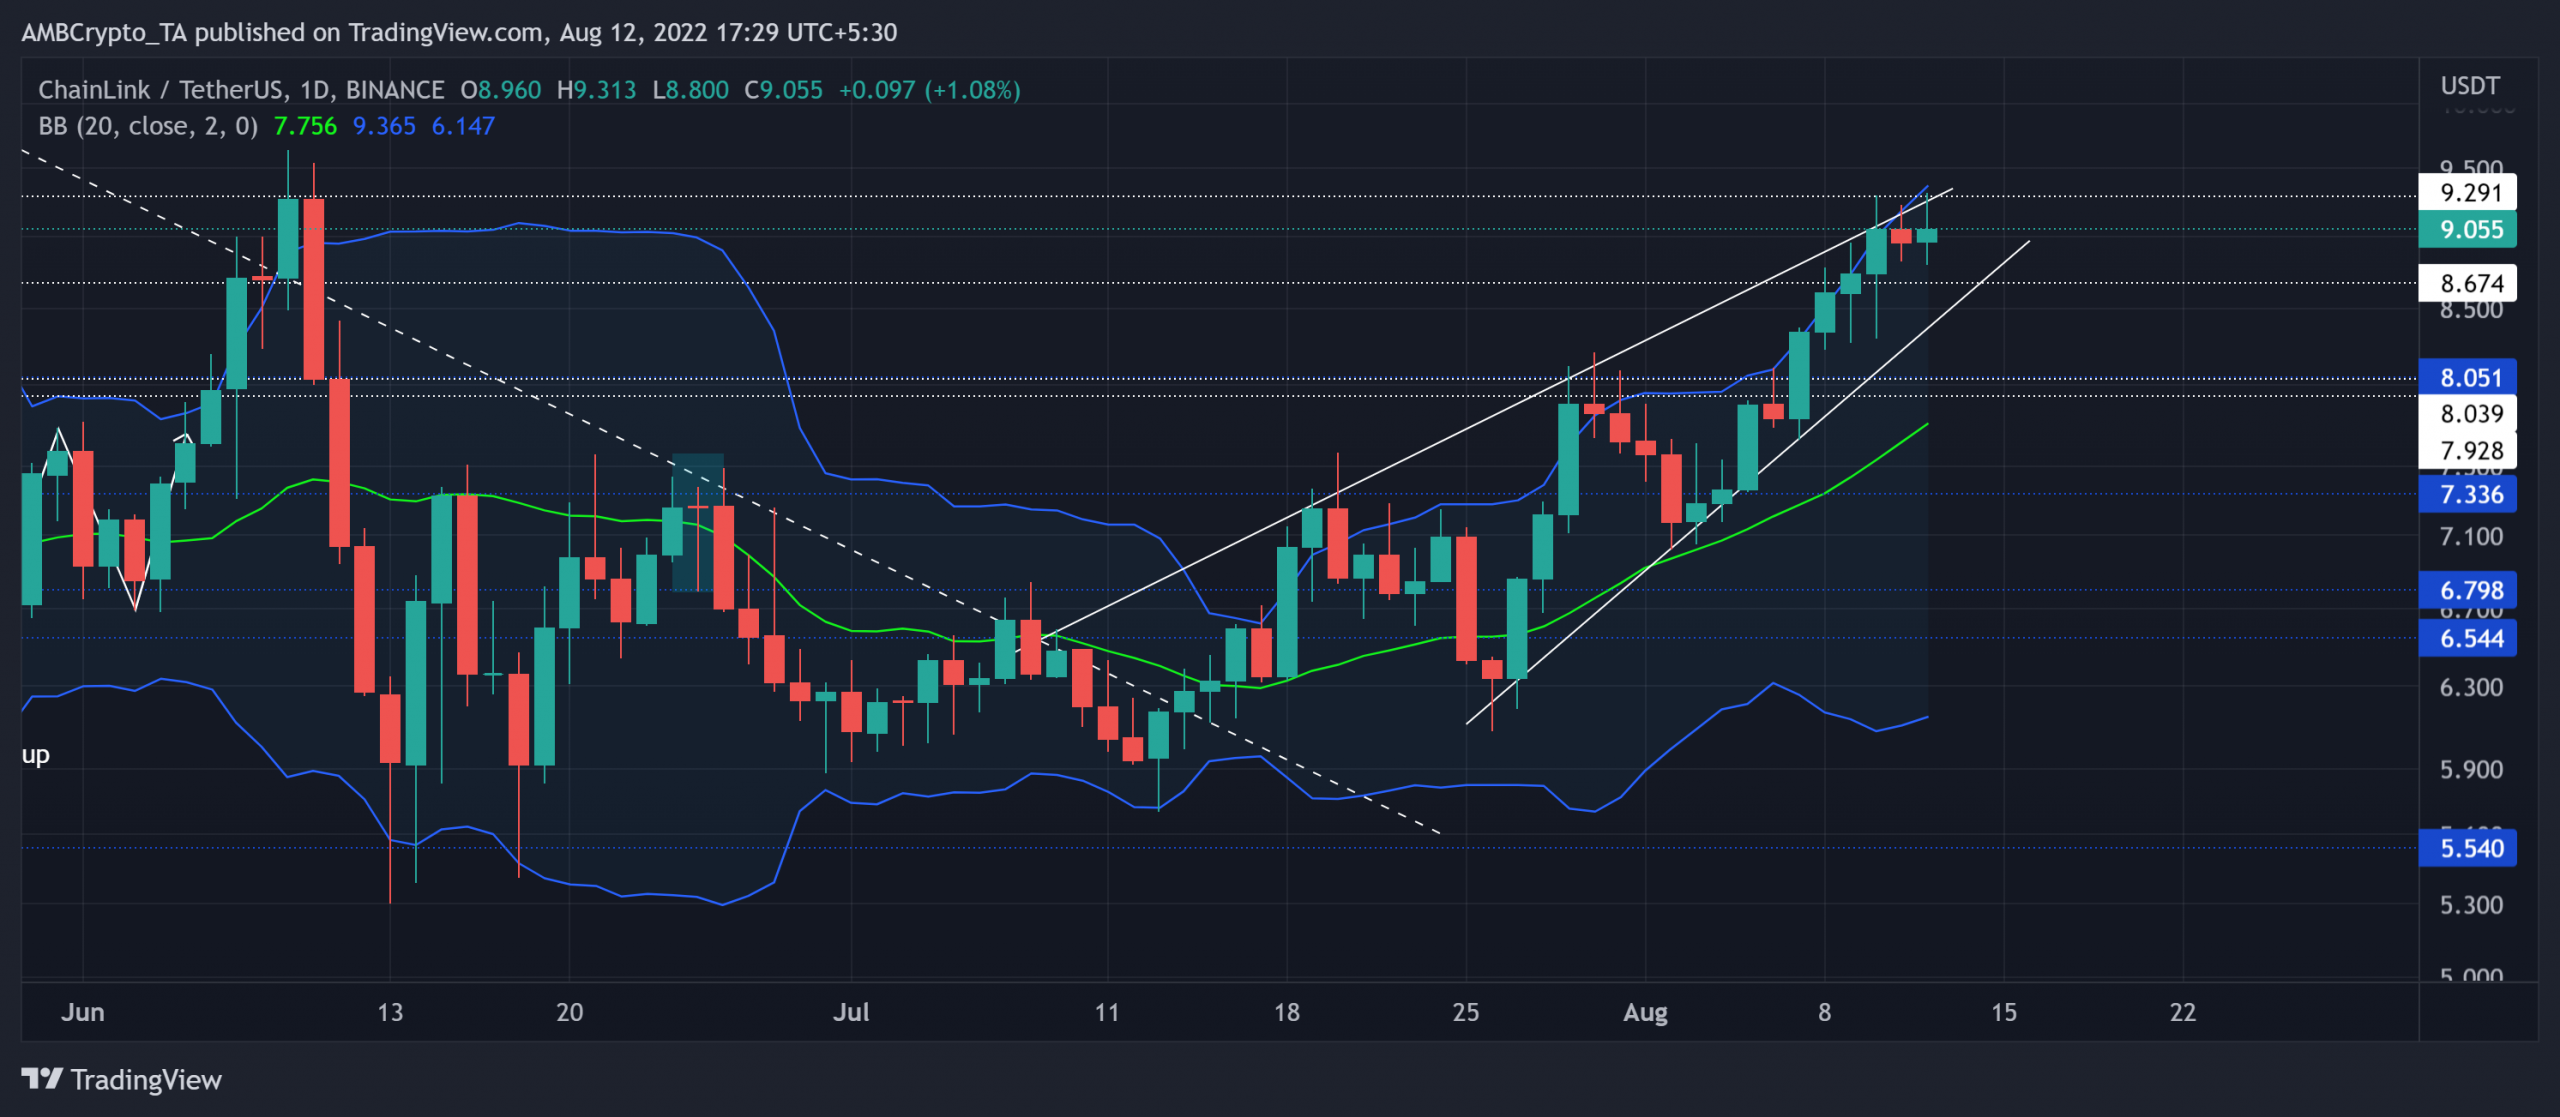Click the 6.300 price scale label
This screenshot has width=2560, height=1117.
[2471, 688]
